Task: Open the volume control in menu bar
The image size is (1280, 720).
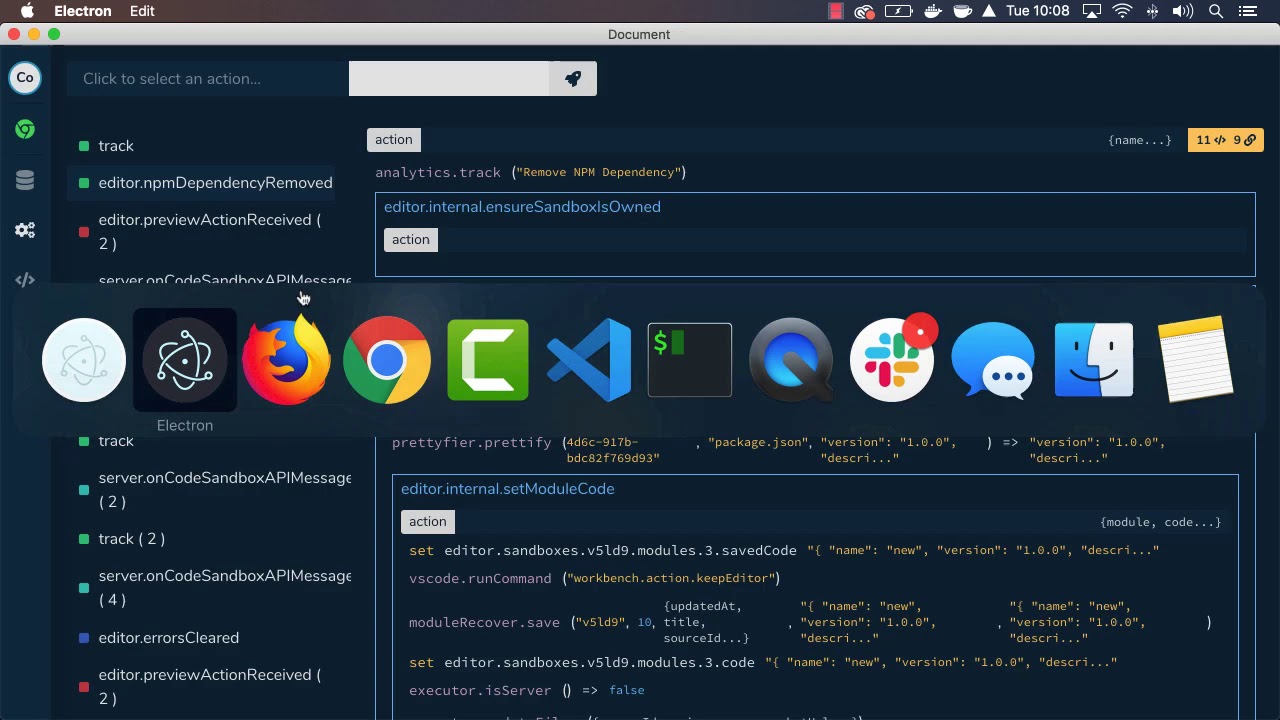Action: pyautogui.click(x=1183, y=11)
